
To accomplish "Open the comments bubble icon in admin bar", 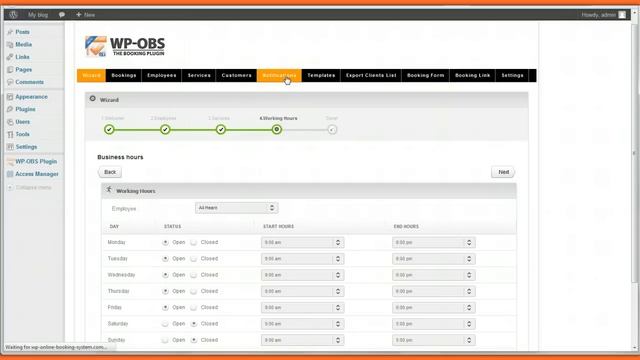I will pos(62,15).
